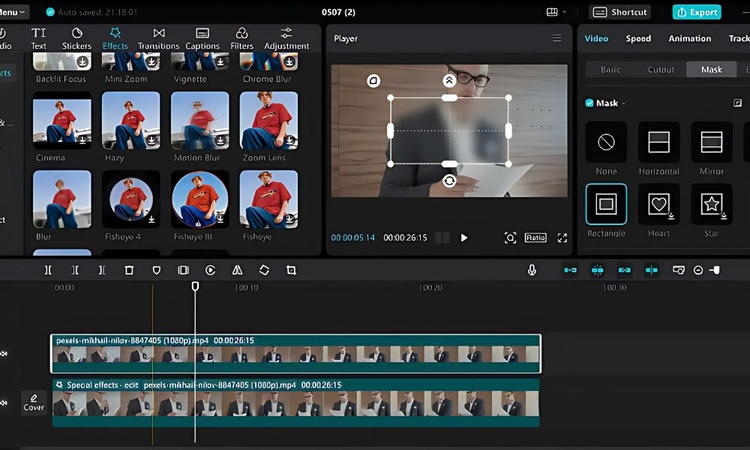Open the Shortcut panel
Viewport: 750px width, 450px height.
click(620, 12)
